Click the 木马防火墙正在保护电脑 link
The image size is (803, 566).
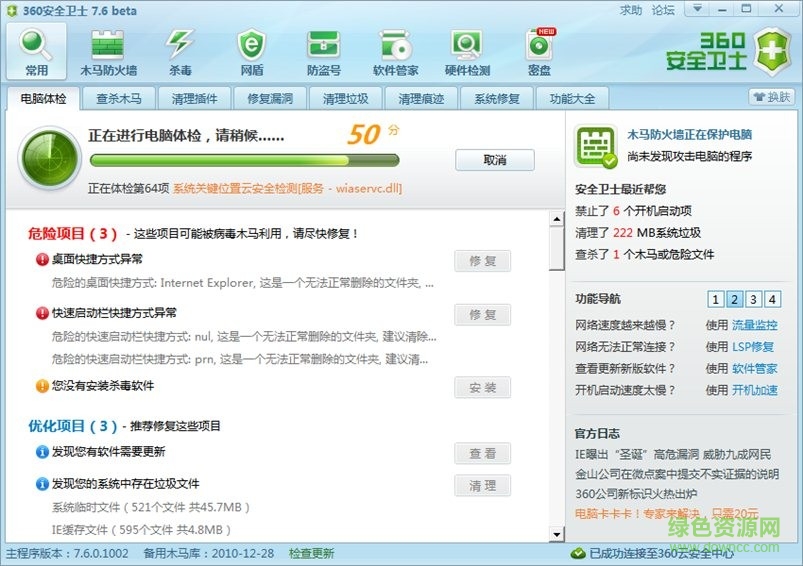pyautogui.click(x=689, y=135)
